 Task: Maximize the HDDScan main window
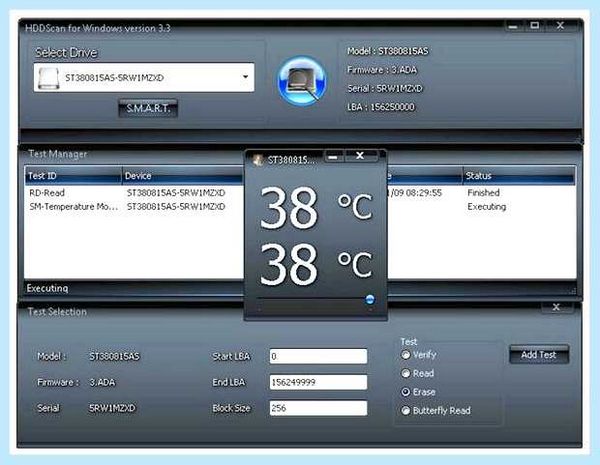535,26
